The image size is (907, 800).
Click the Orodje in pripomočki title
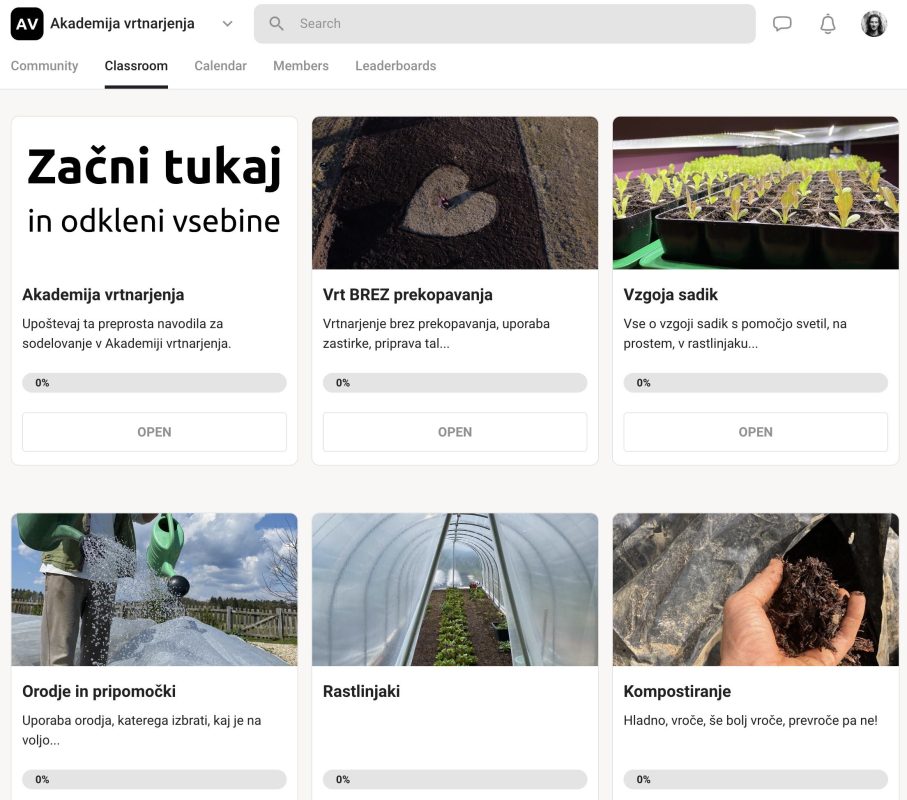click(x=99, y=691)
